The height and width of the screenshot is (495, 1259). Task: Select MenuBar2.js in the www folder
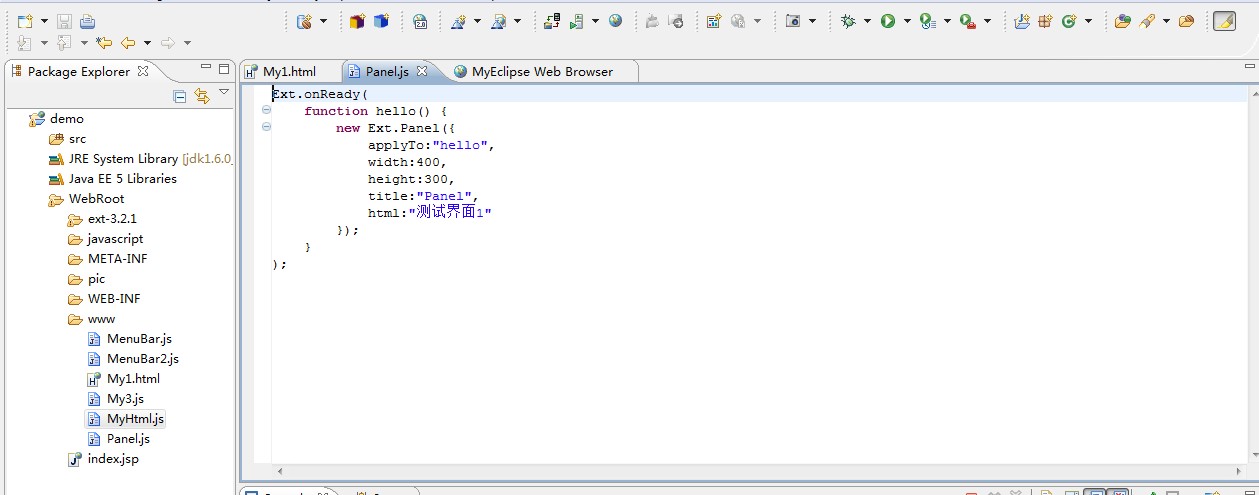coord(142,359)
